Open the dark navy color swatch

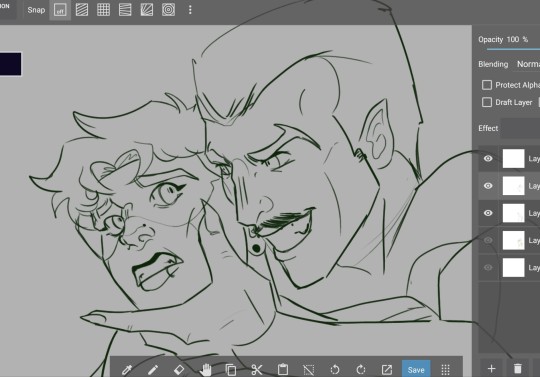tap(10, 64)
